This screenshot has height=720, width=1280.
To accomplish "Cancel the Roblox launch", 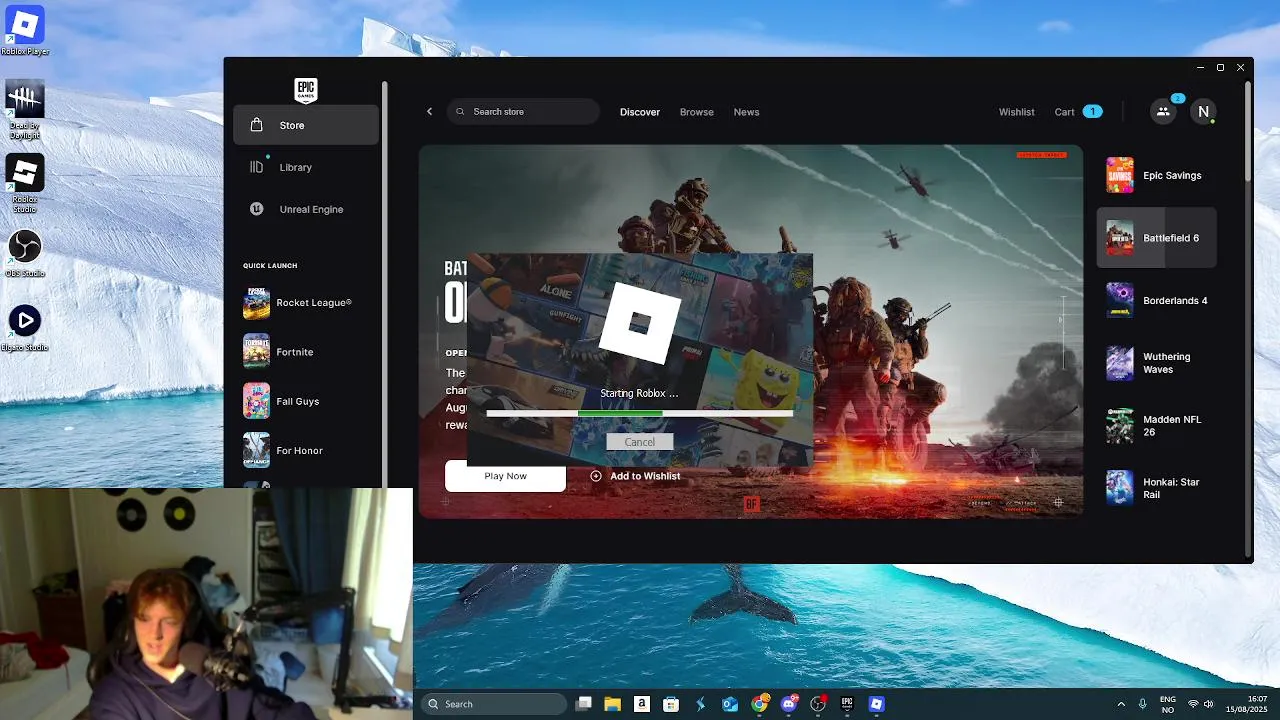I will point(640,442).
